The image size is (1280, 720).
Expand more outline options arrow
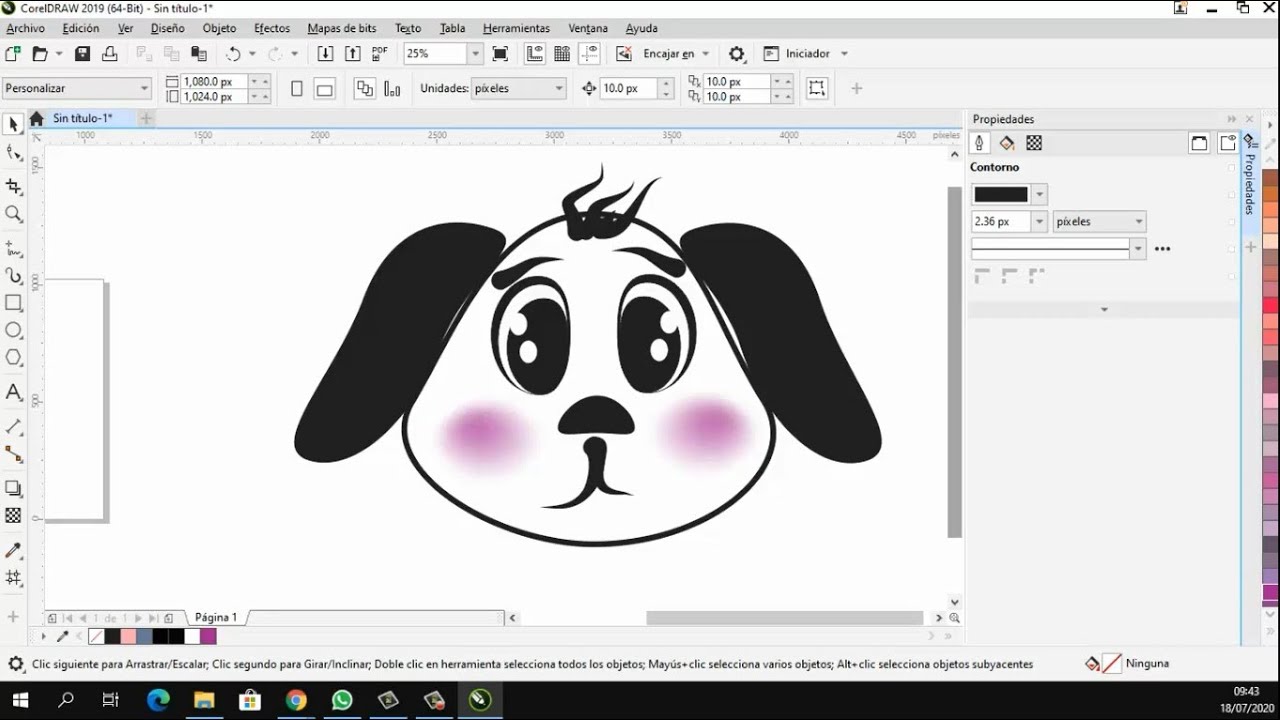point(1104,310)
